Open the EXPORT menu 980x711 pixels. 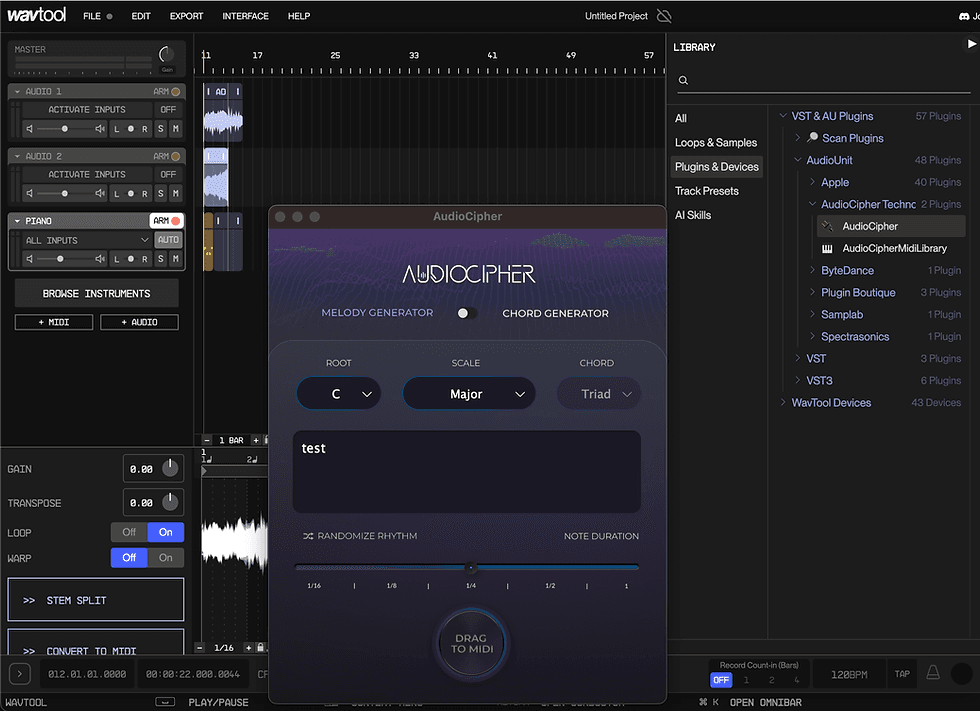click(x=186, y=16)
